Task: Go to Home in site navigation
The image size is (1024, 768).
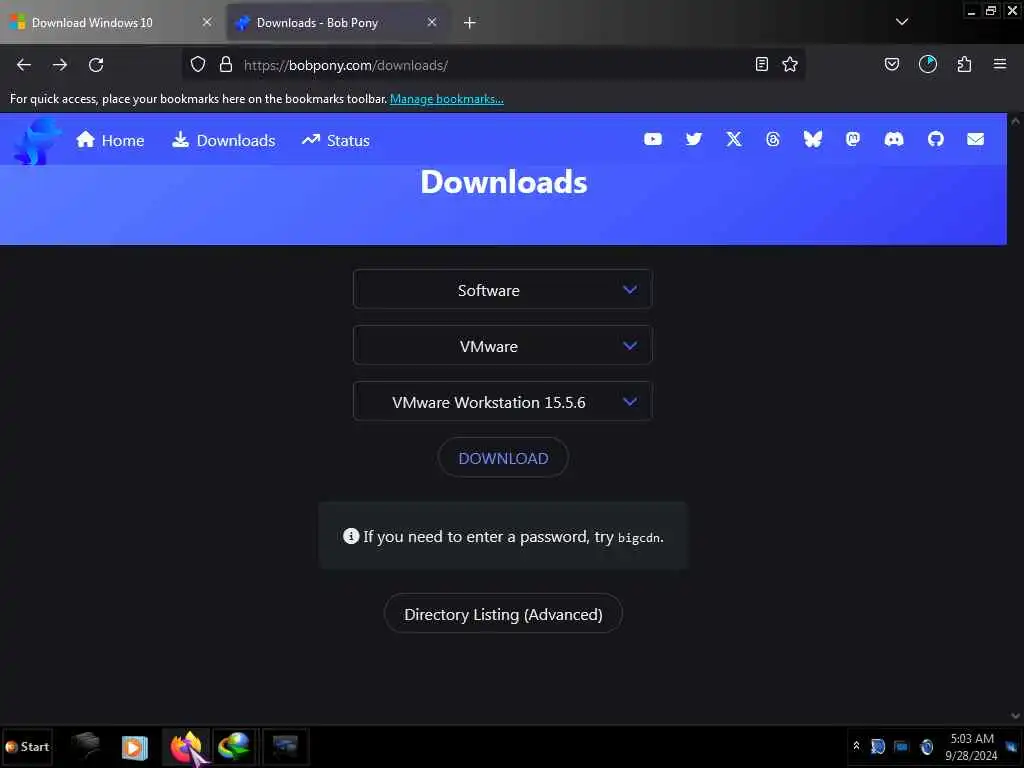Action: (110, 140)
